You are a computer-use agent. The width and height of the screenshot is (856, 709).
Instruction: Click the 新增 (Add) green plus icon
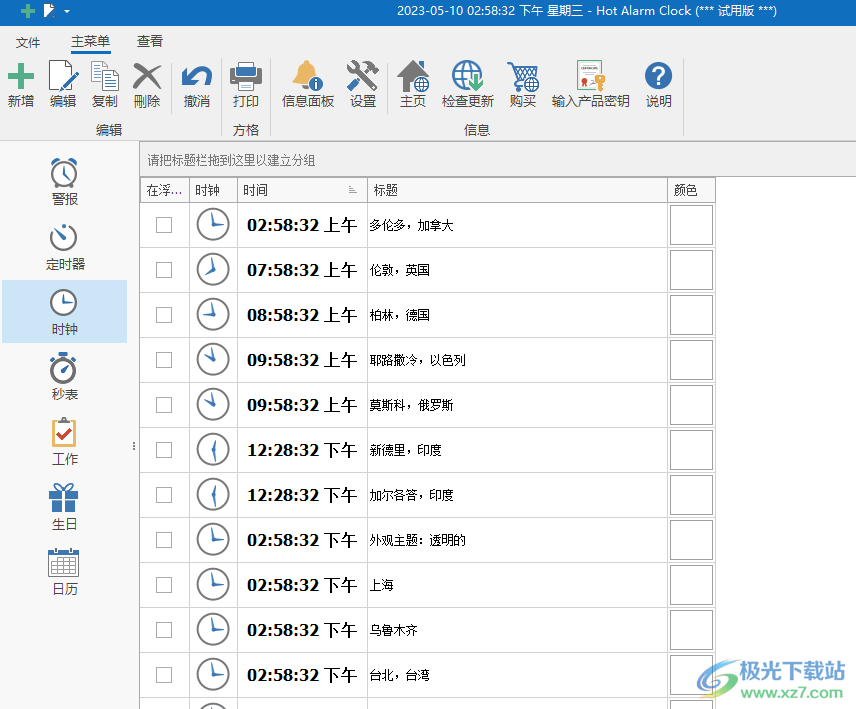(21, 76)
